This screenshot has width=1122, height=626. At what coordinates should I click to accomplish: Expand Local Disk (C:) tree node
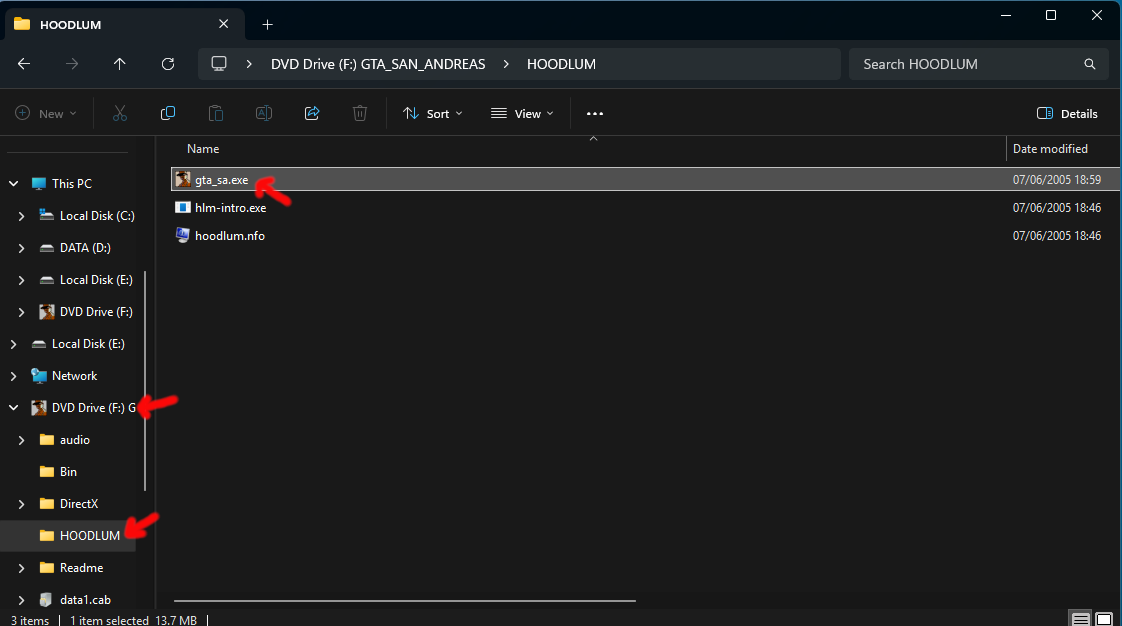pos(21,215)
